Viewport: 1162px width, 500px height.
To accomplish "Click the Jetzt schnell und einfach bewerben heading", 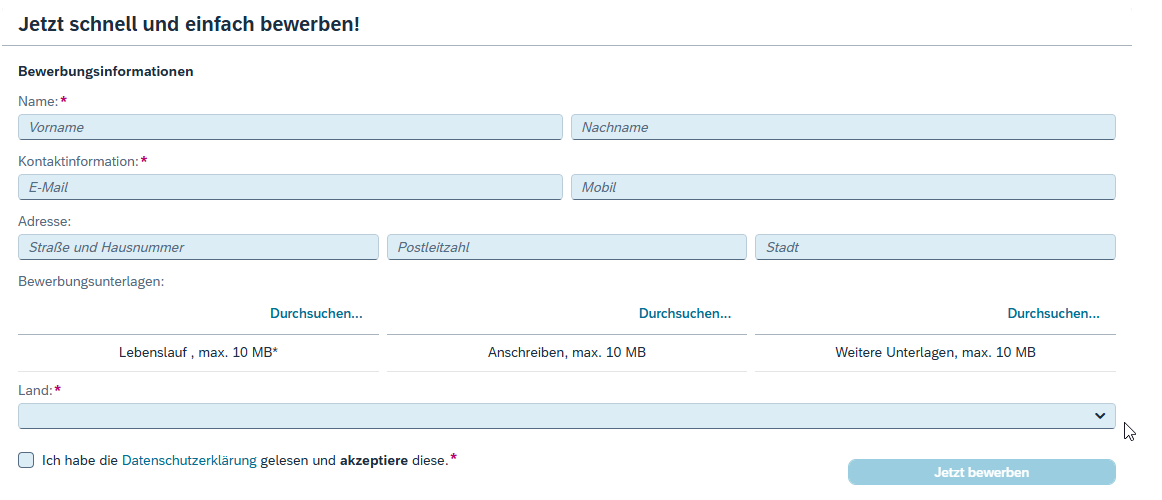I will coord(189,24).
